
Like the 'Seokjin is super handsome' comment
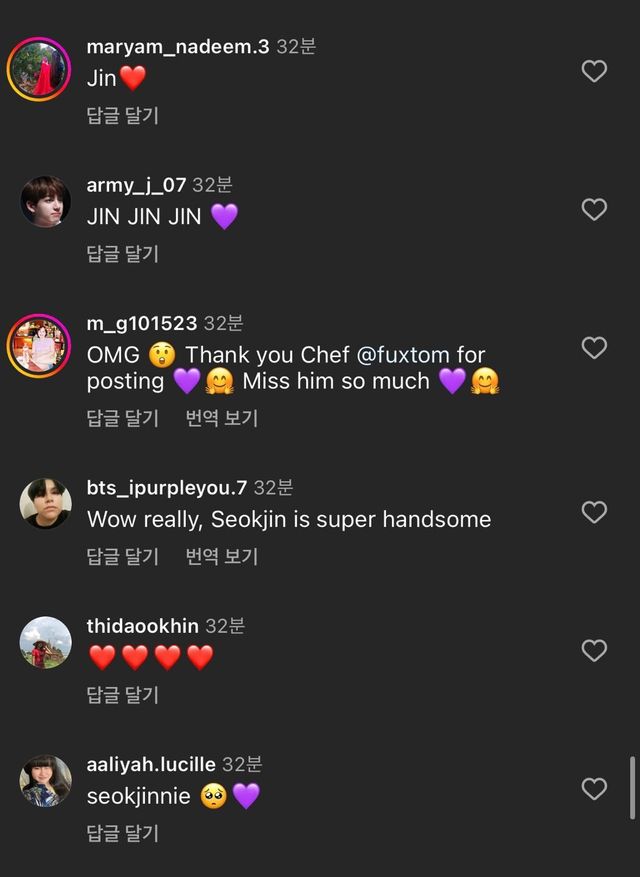tap(594, 512)
